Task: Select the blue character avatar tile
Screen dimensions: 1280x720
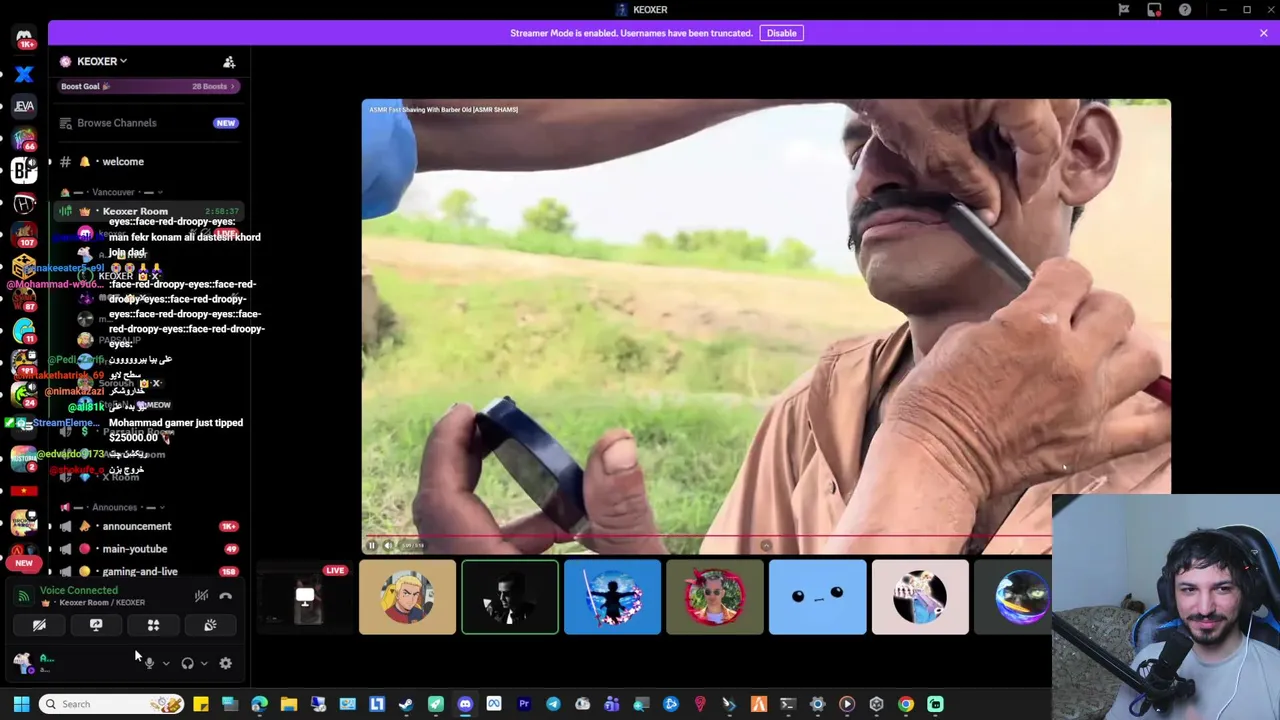Action: 612,597
